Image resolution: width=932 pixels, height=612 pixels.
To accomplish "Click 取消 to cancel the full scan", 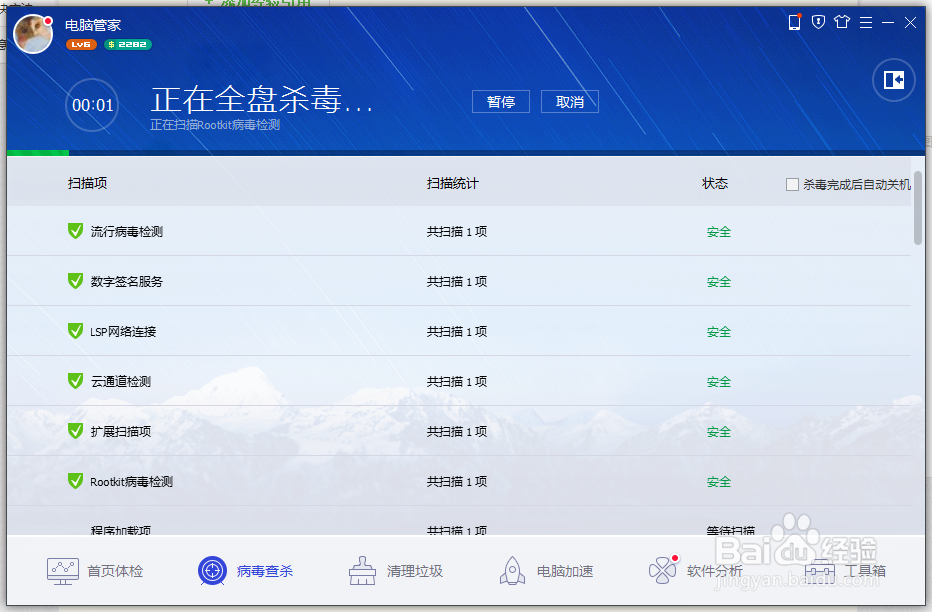I will click(569, 101).
